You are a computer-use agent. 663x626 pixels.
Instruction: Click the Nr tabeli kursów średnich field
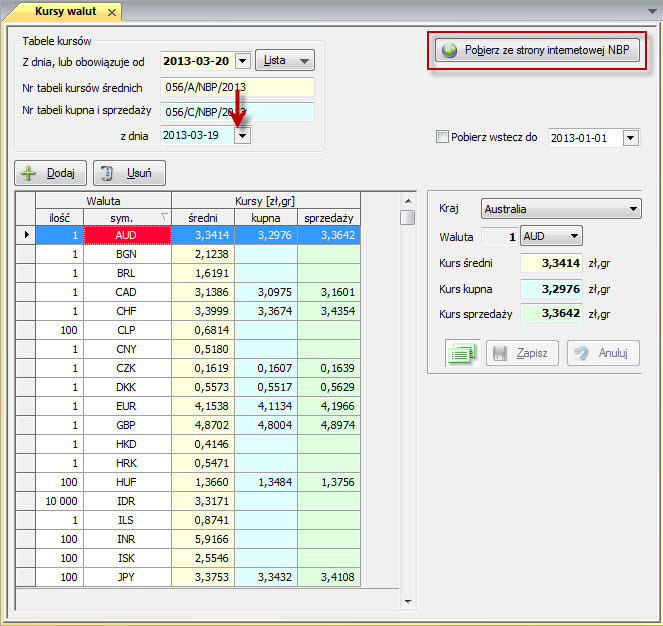tap(237, 87)
